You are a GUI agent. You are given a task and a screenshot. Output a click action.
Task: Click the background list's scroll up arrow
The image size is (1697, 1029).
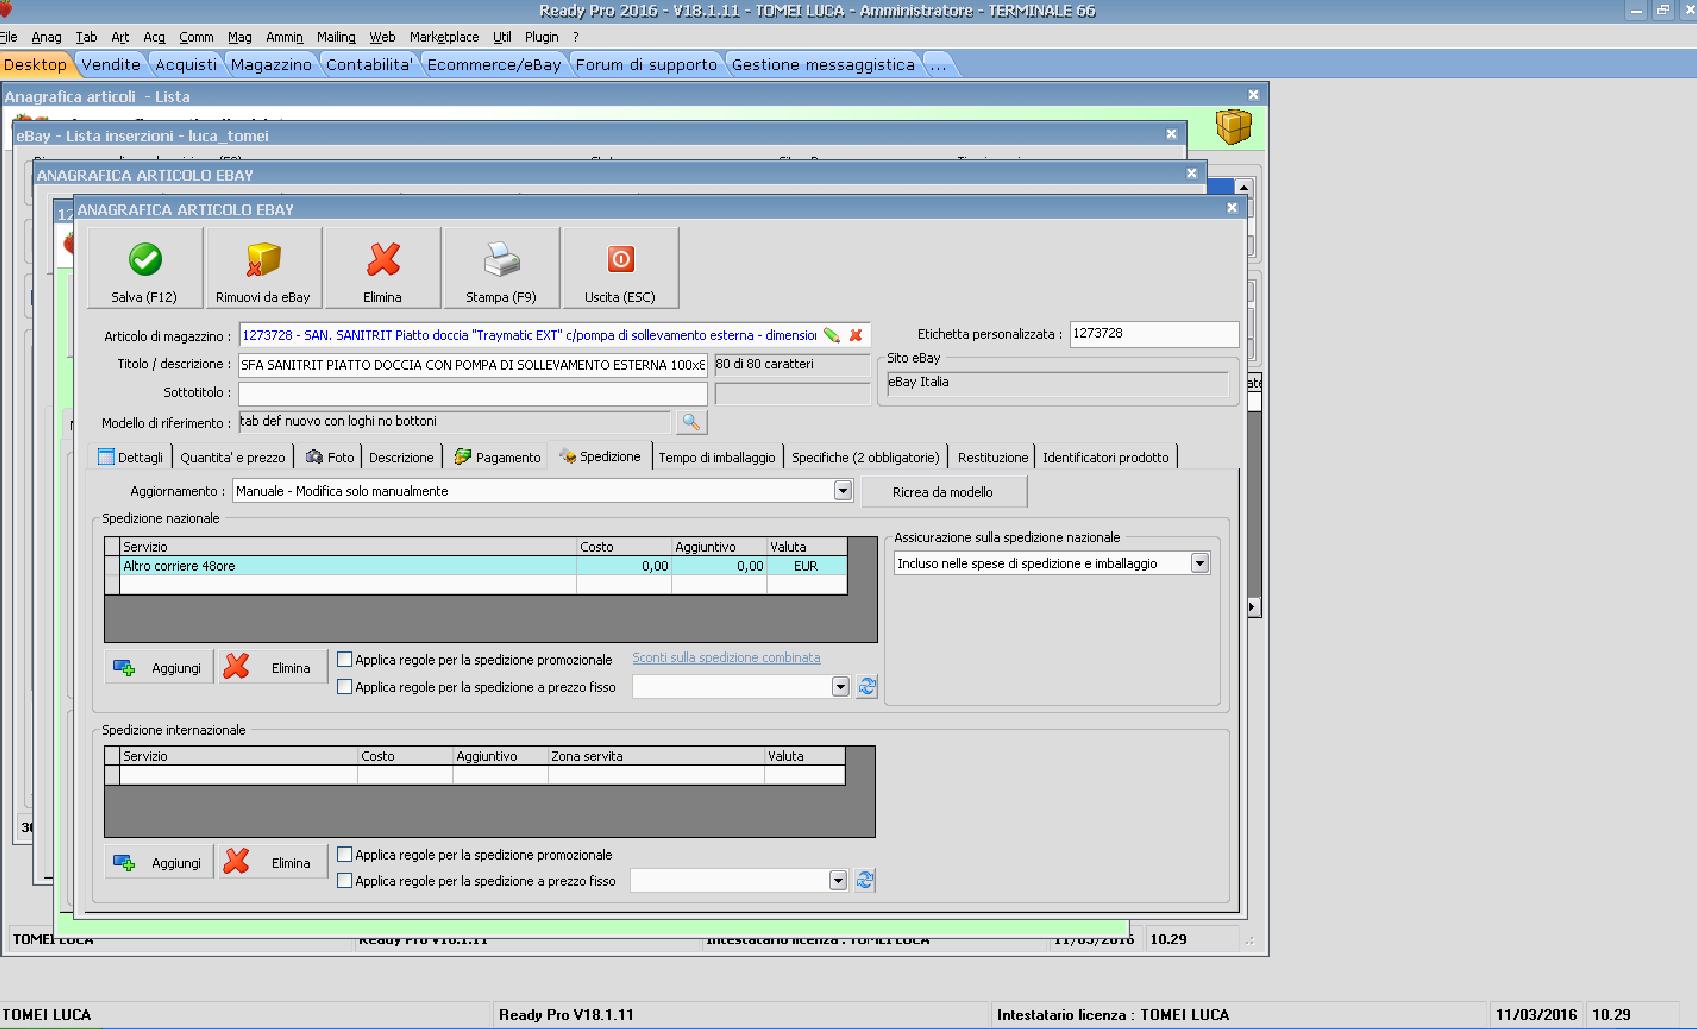1243,187
